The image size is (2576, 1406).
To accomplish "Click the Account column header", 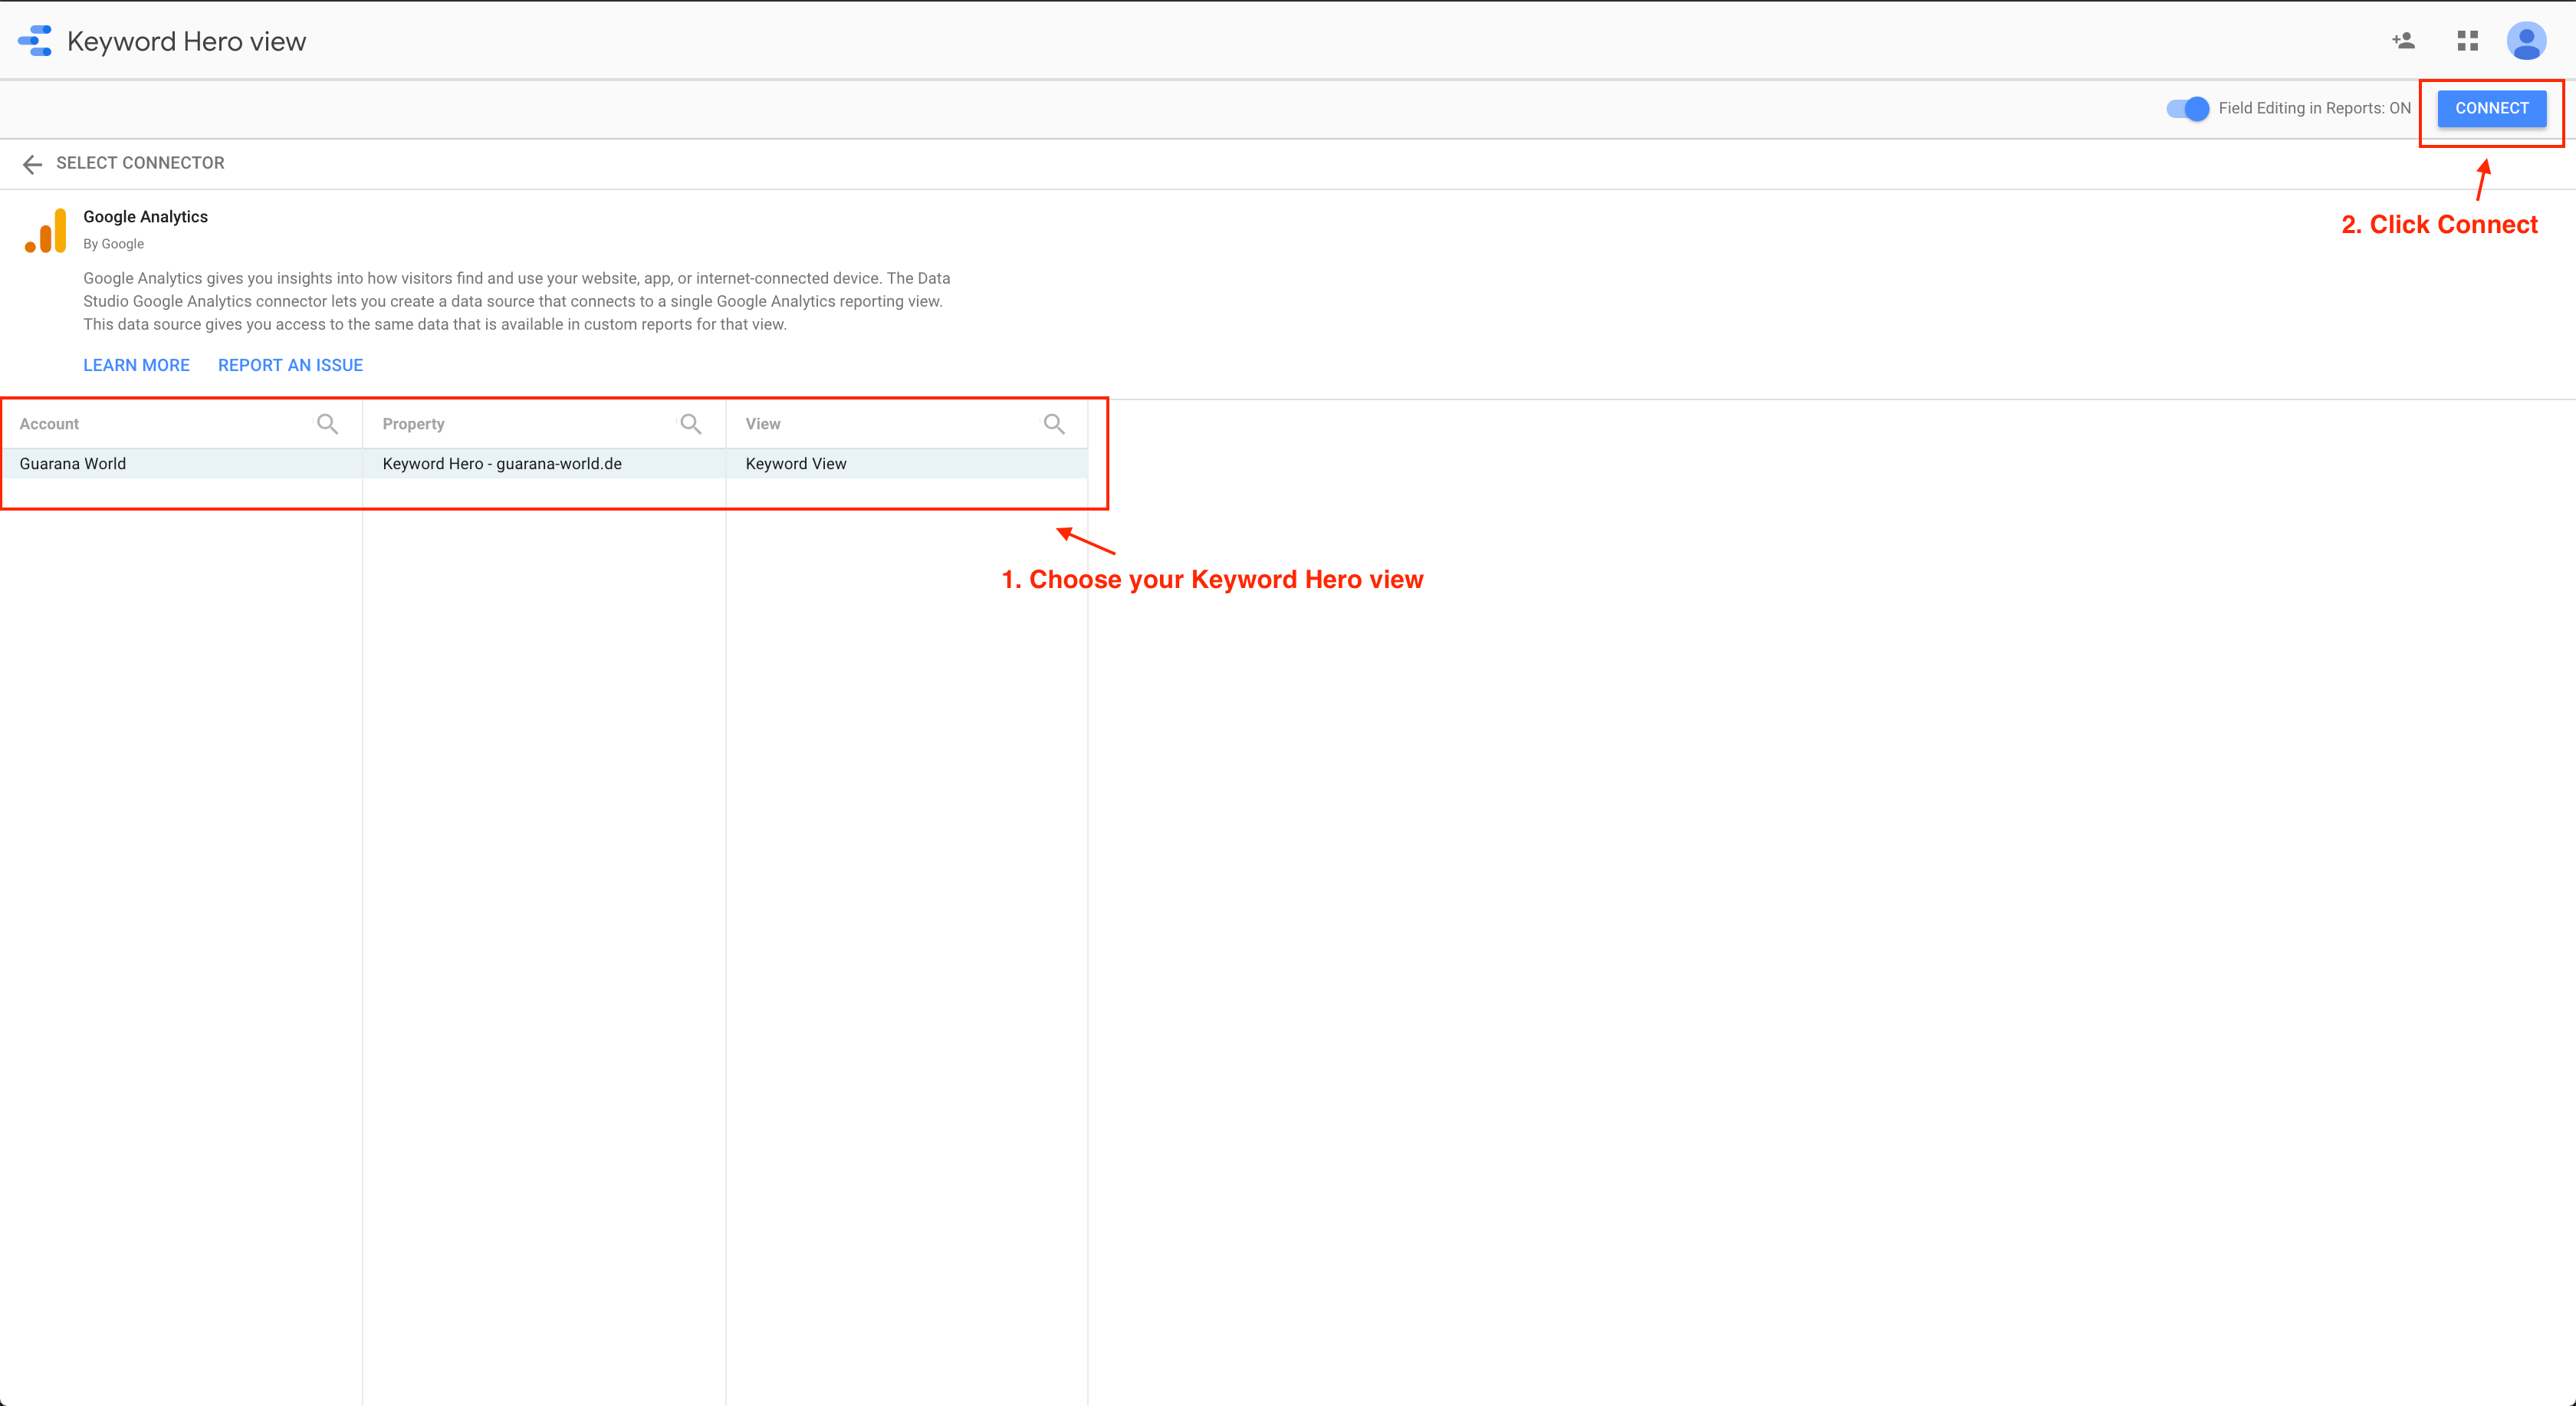I will [49, 424].
